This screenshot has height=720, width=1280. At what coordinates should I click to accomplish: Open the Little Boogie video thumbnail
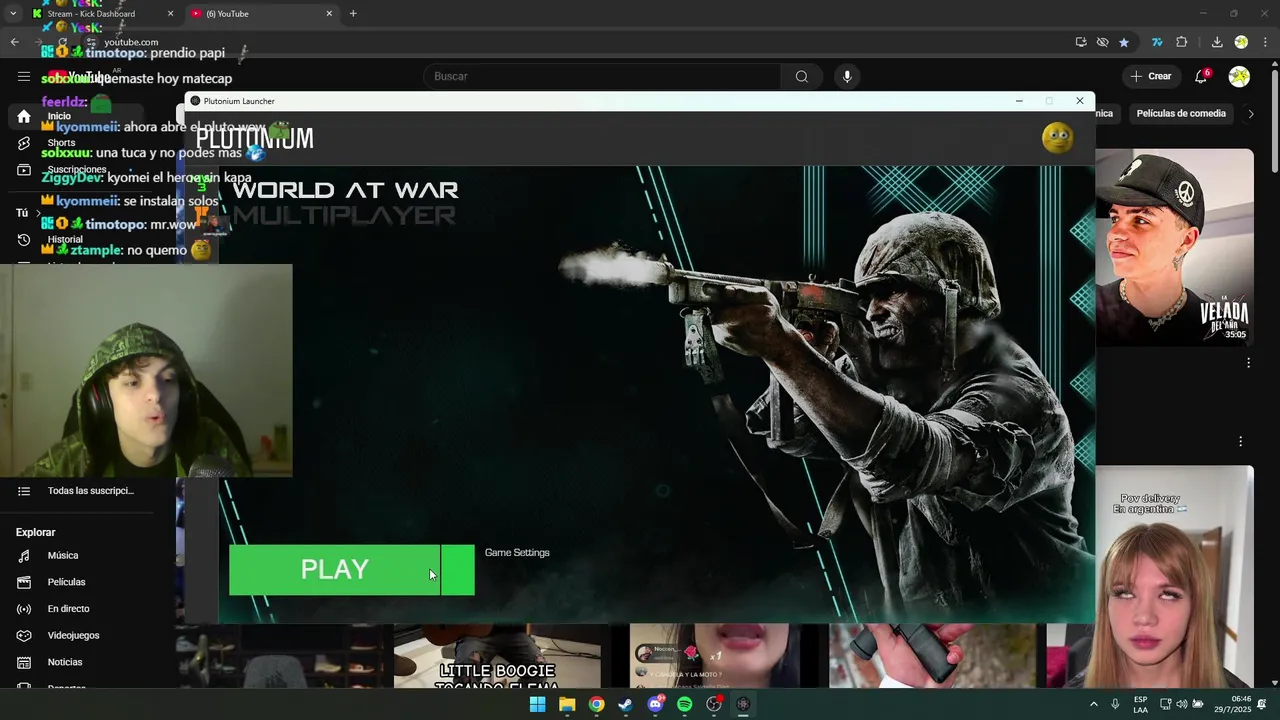(x=497, y=656)
